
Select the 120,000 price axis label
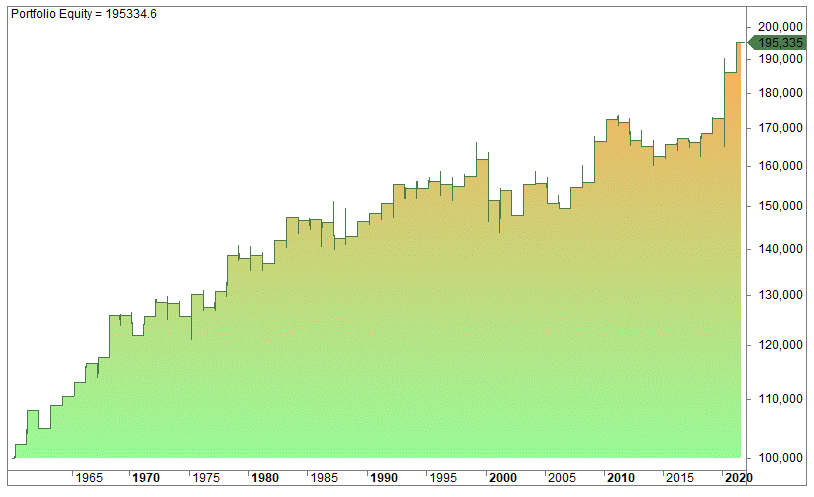(x=779, y=345)
